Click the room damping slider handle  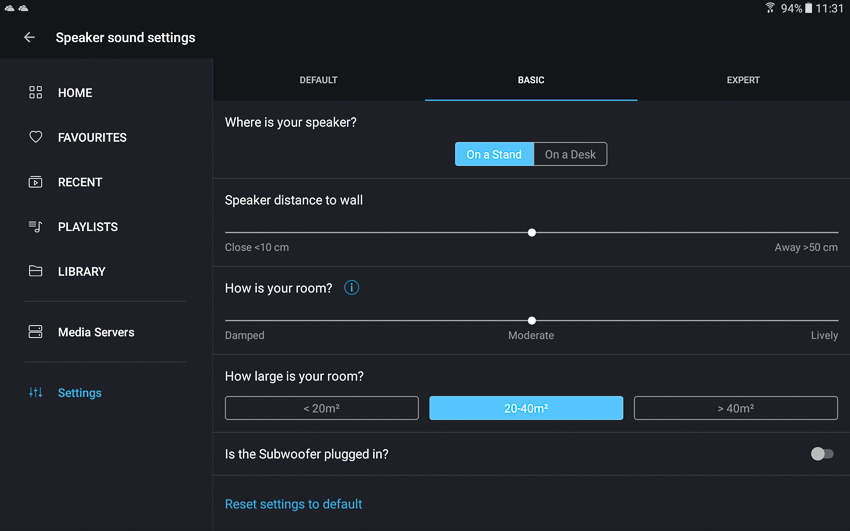532,321
